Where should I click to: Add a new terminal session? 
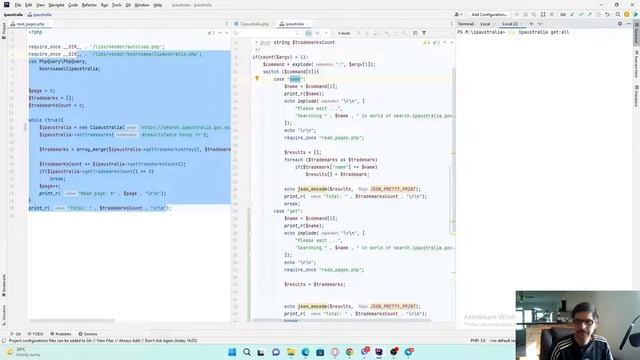(x=531, y=24)
